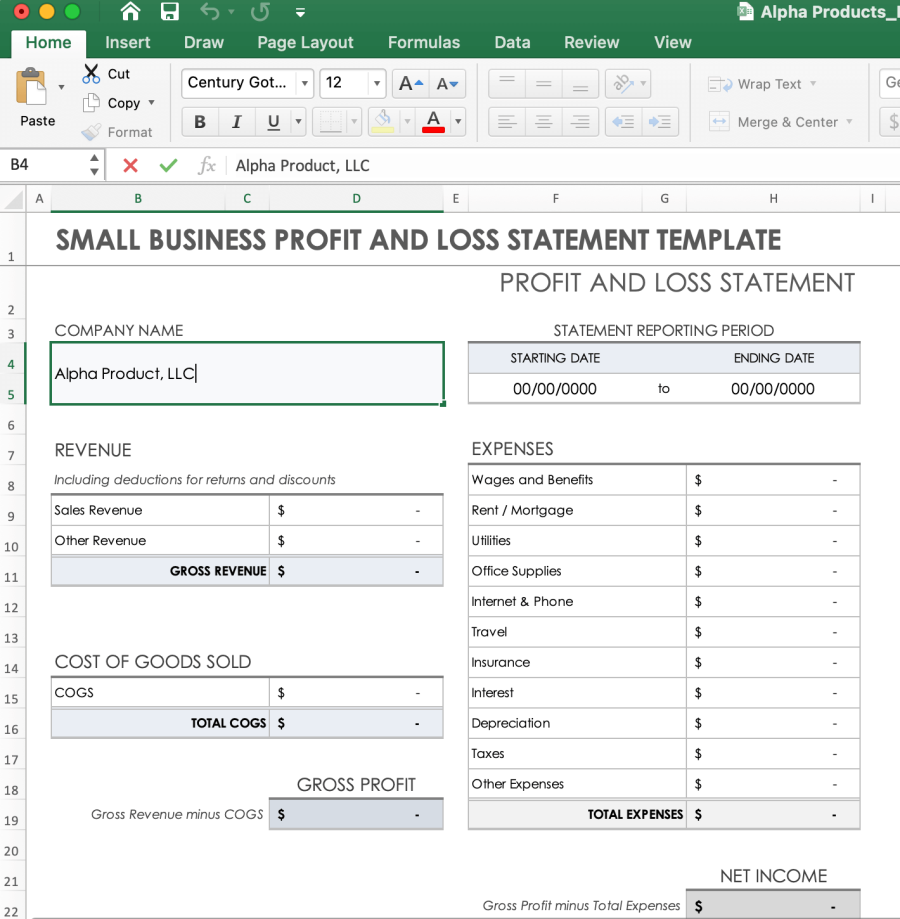Viewport: 900px width, 919px height.
Task: Open the font color dropdown arrow
Action: 459,121
